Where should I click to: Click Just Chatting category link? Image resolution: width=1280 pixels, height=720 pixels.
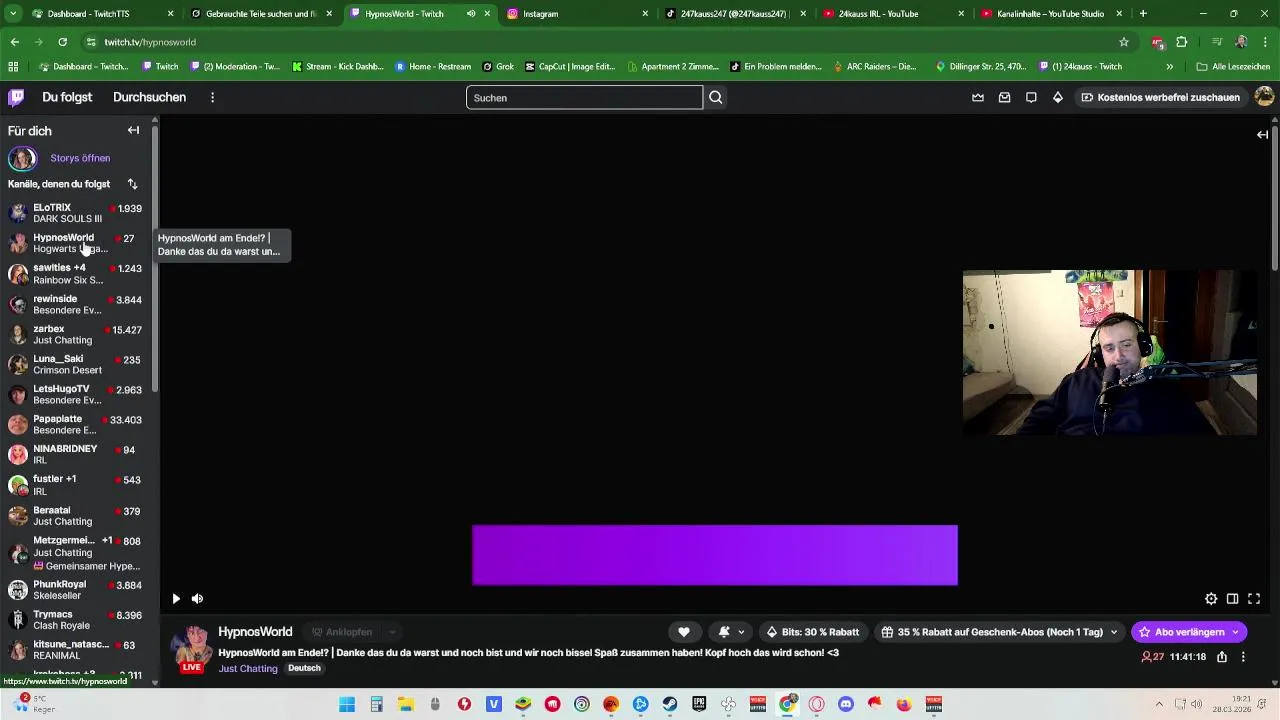pos(248,668)
